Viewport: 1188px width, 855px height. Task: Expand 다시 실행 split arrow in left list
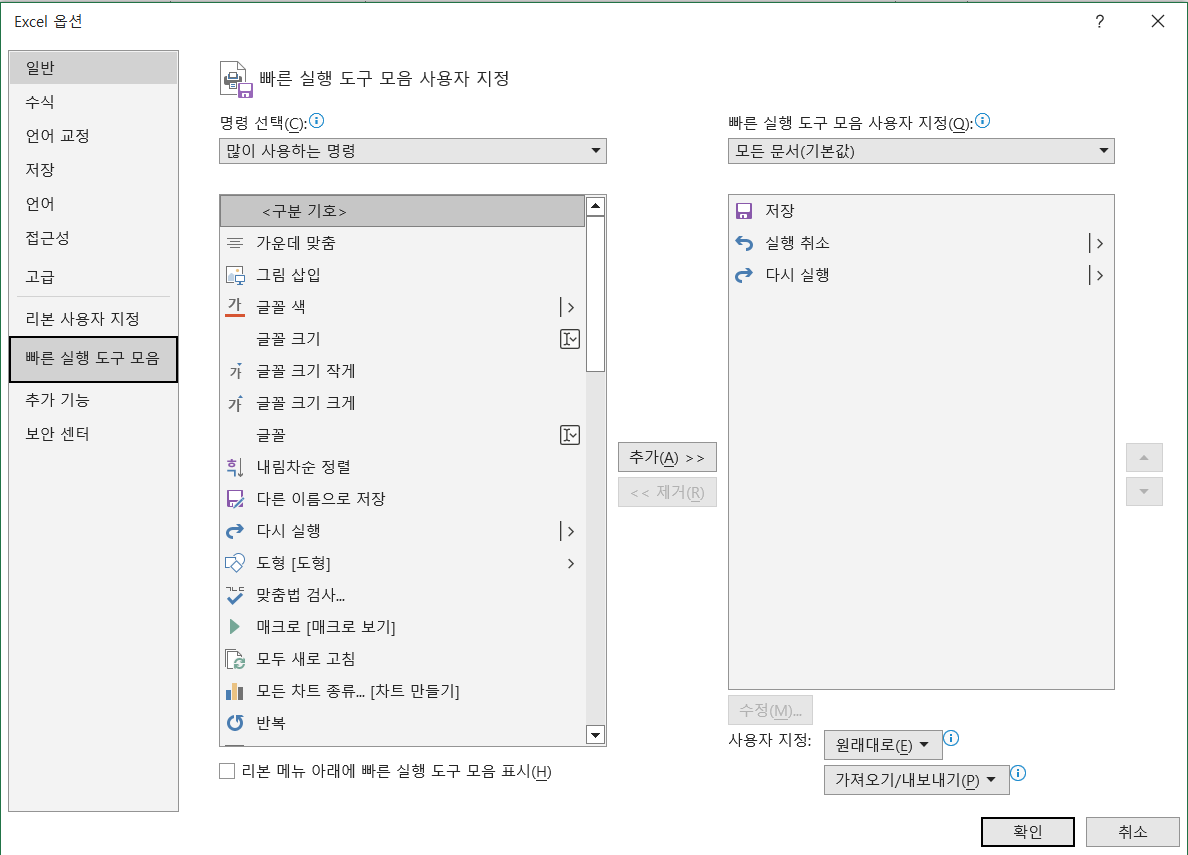coord(570,531)
